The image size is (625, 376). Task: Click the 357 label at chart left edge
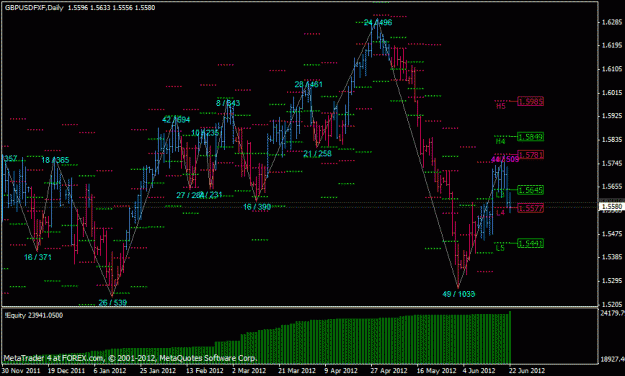[10, 159]
